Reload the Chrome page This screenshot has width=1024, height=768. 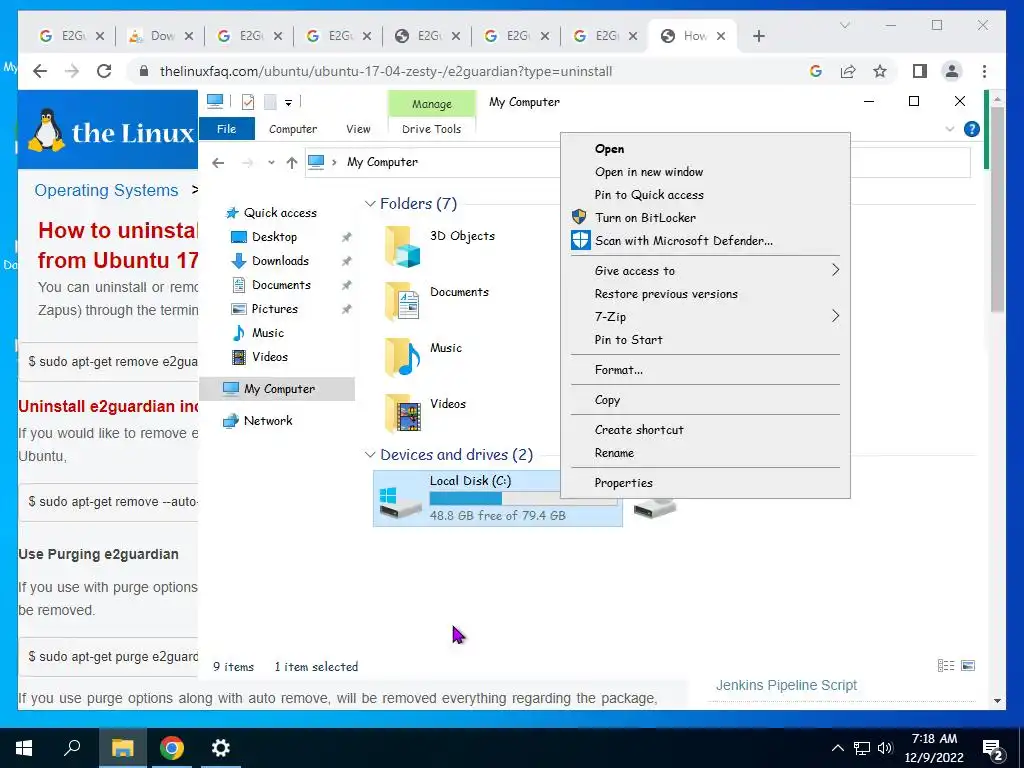[104, 71]
